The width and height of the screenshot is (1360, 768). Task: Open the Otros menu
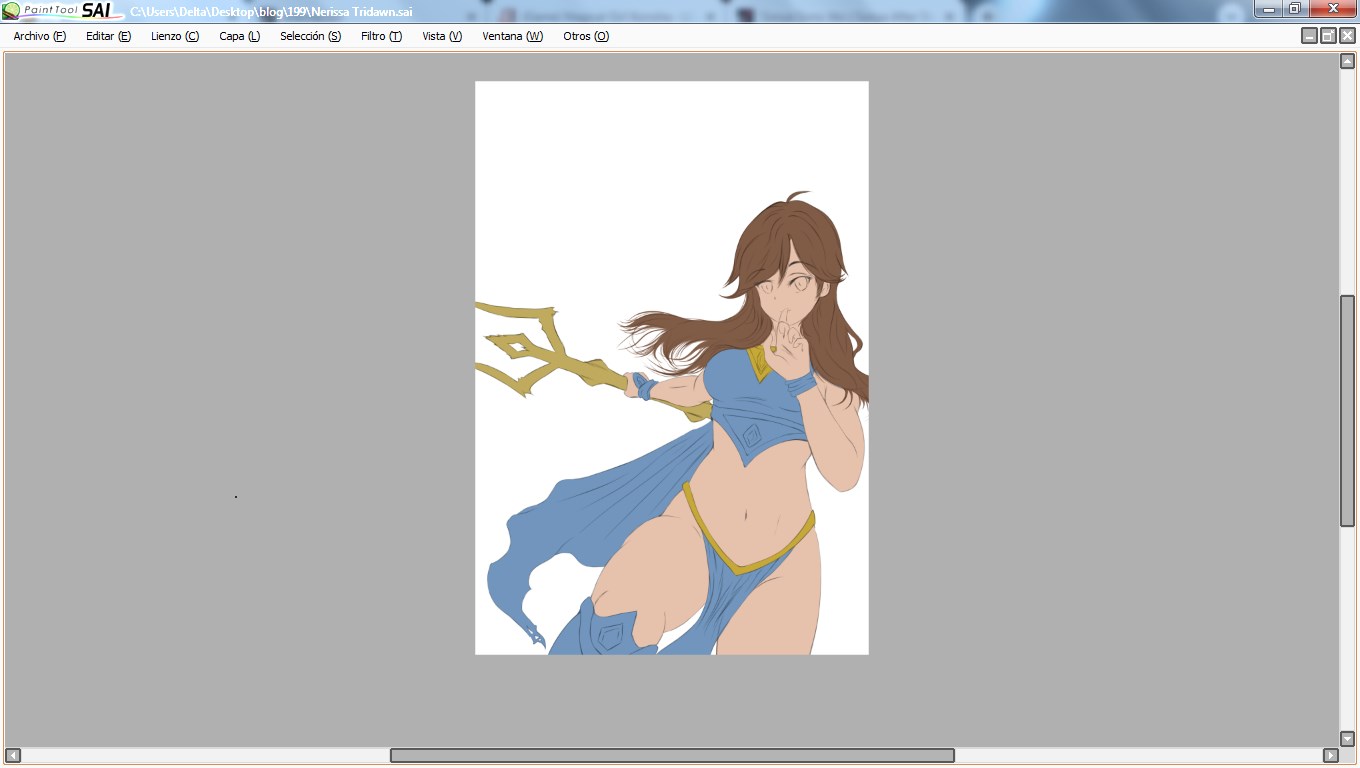(x=585, y=36)
